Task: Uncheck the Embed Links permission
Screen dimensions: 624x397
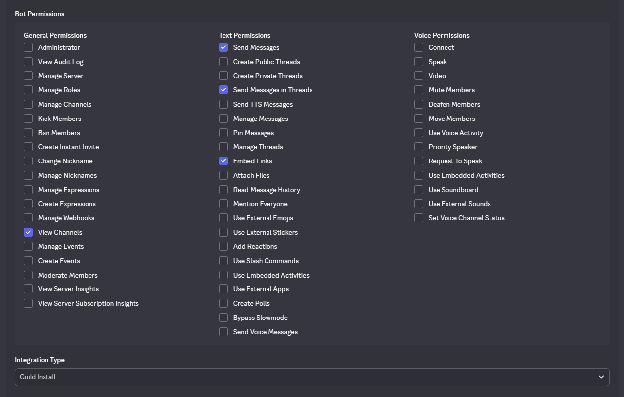Action: click(x=223, y=161)
